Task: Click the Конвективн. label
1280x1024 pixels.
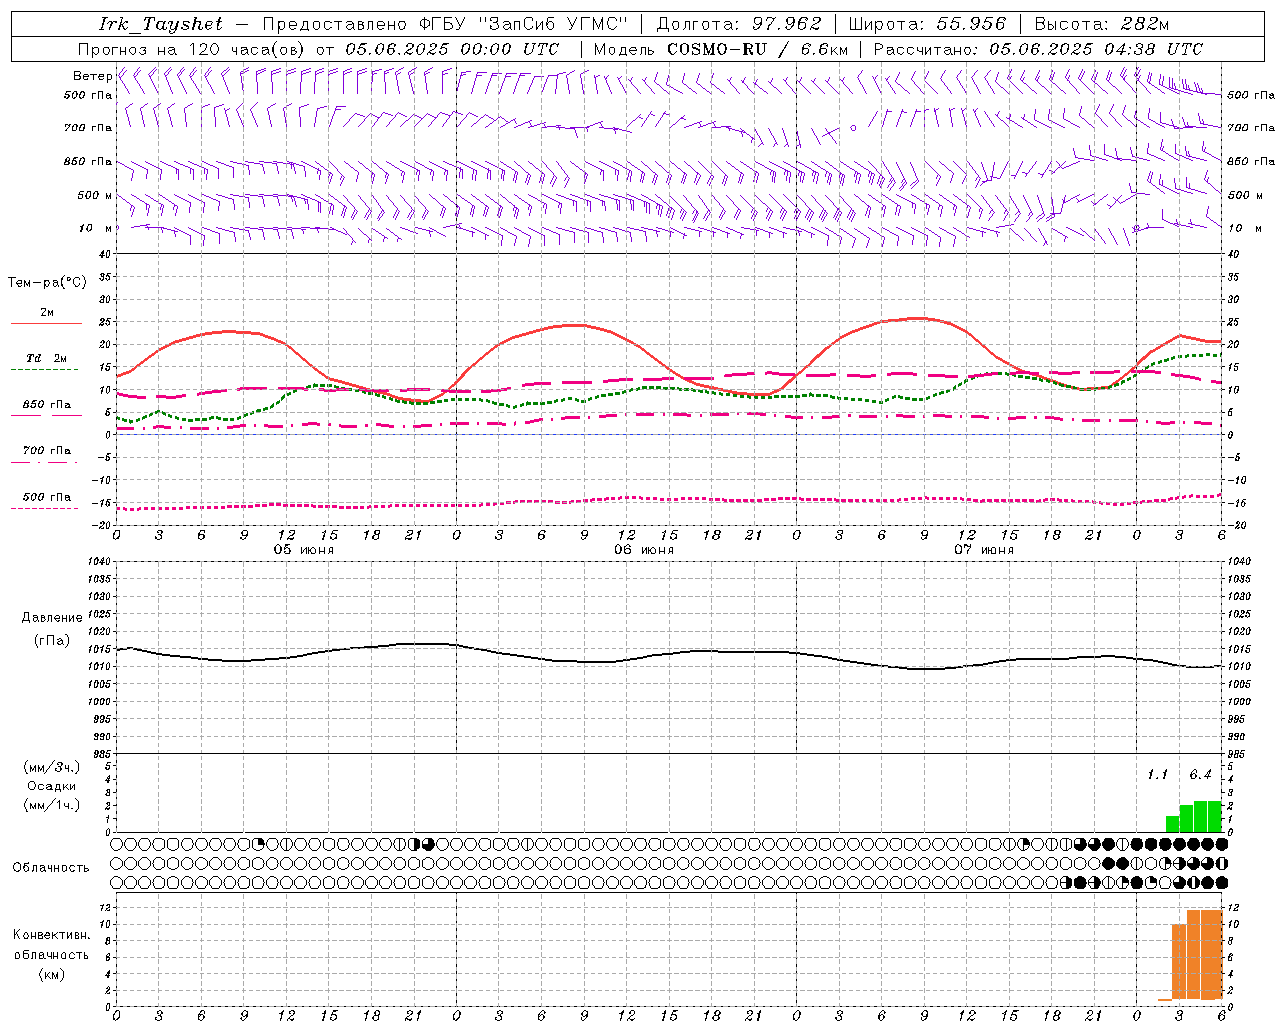Action: point(51,935)
